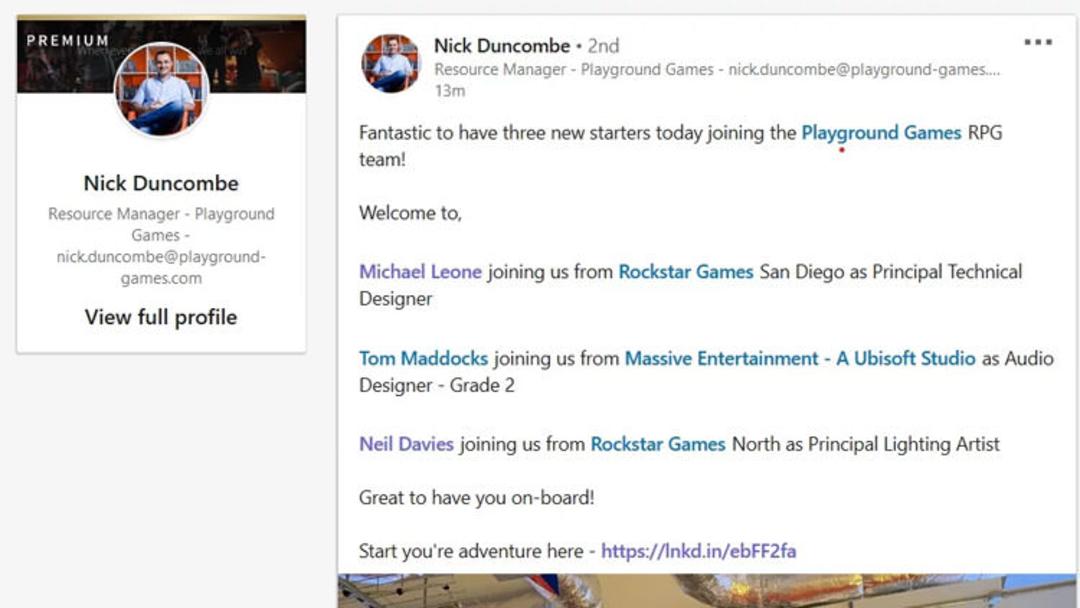Click Nick Duncombe author name on post
Screen dimensions: 1080x608
pyautogui.click(x=501, y=45)
